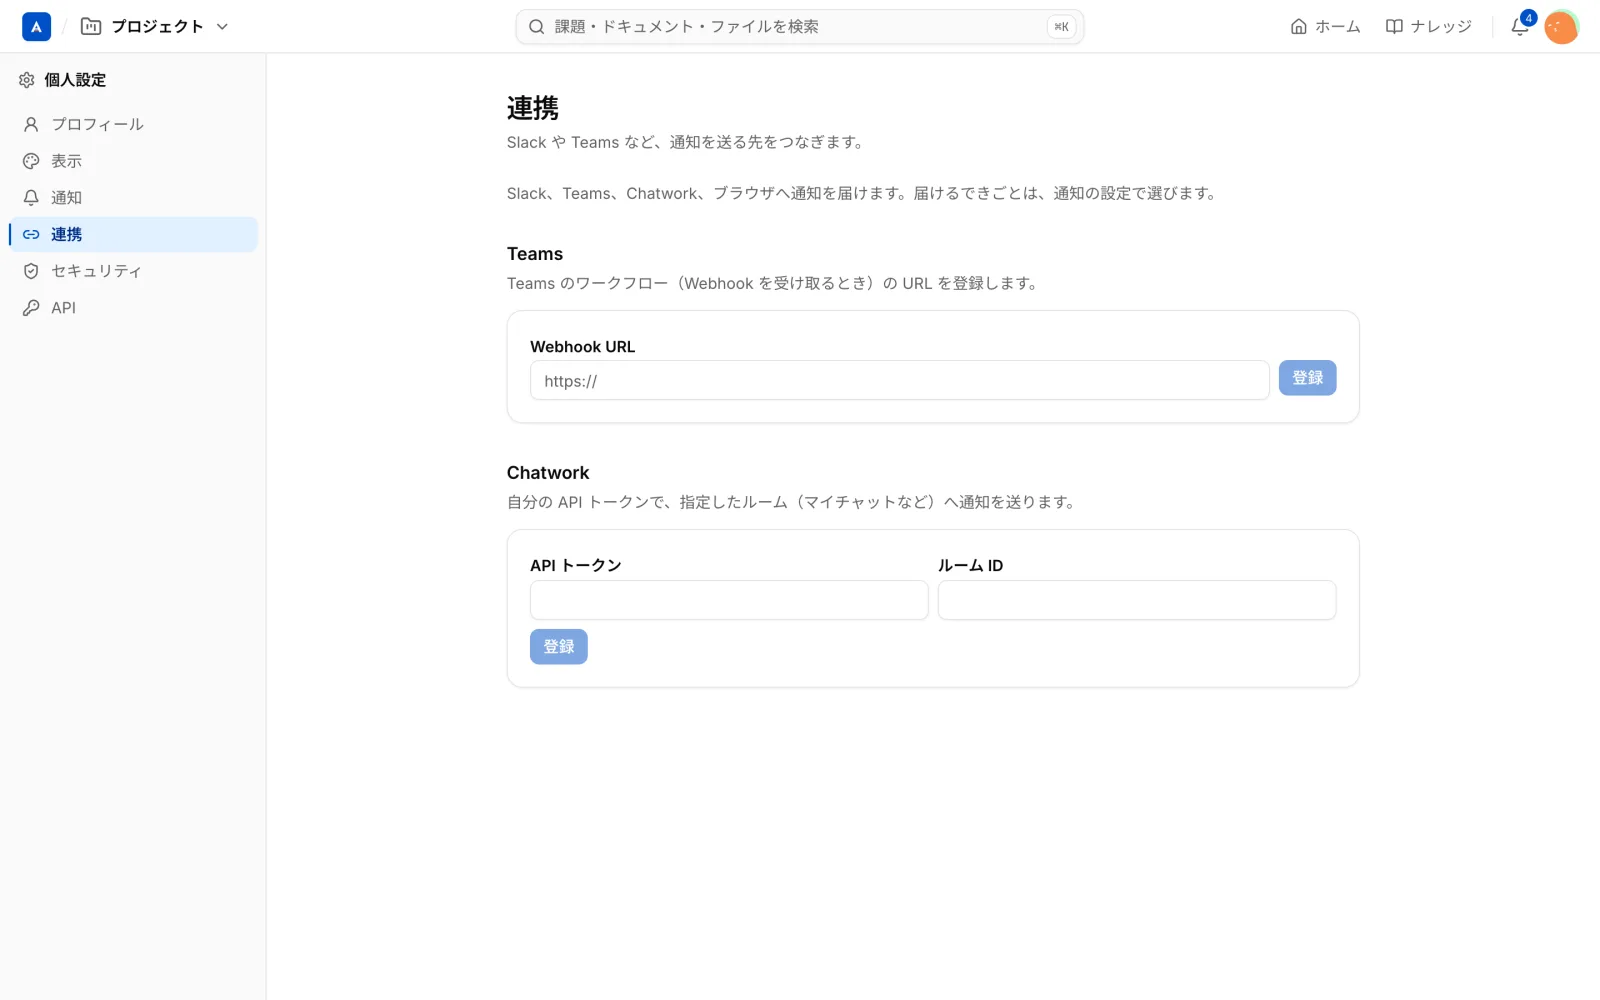Screen dimensions: 1600x1000
Task: Click the Teams section heading
Action: tap(535, 254)
